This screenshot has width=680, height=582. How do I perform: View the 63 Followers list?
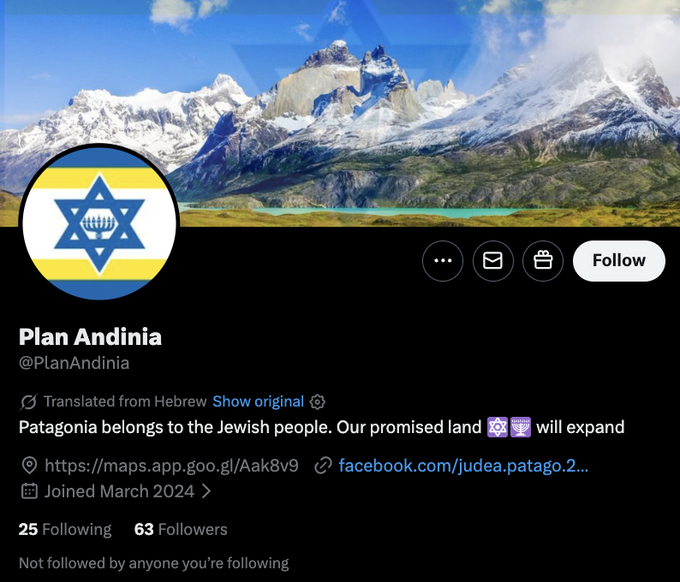click(x=181, y=530)
